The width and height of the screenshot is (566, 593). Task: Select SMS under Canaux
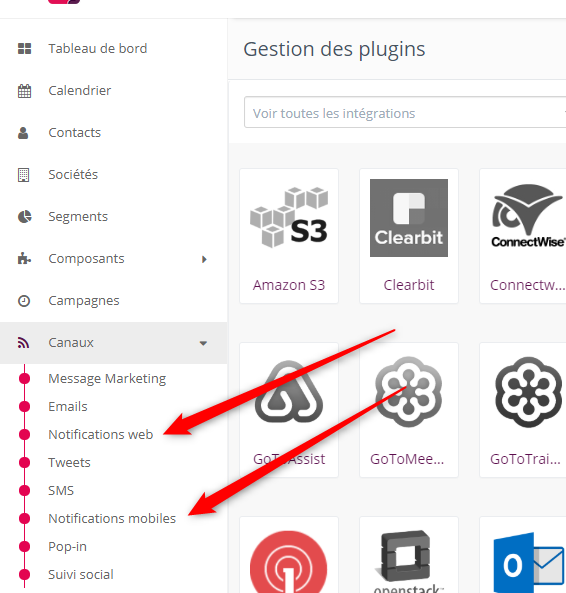(61, 491)
